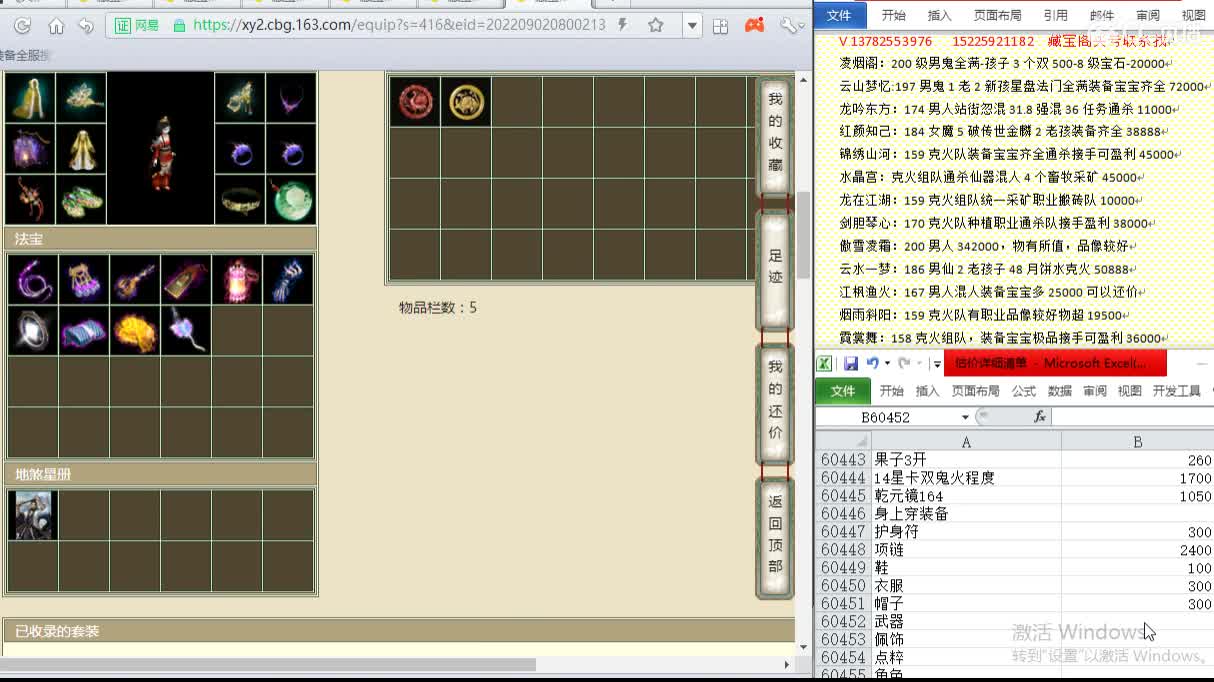1214x682 pixels.
Task: Select Excel row header 60452
Action: point(843,622)
